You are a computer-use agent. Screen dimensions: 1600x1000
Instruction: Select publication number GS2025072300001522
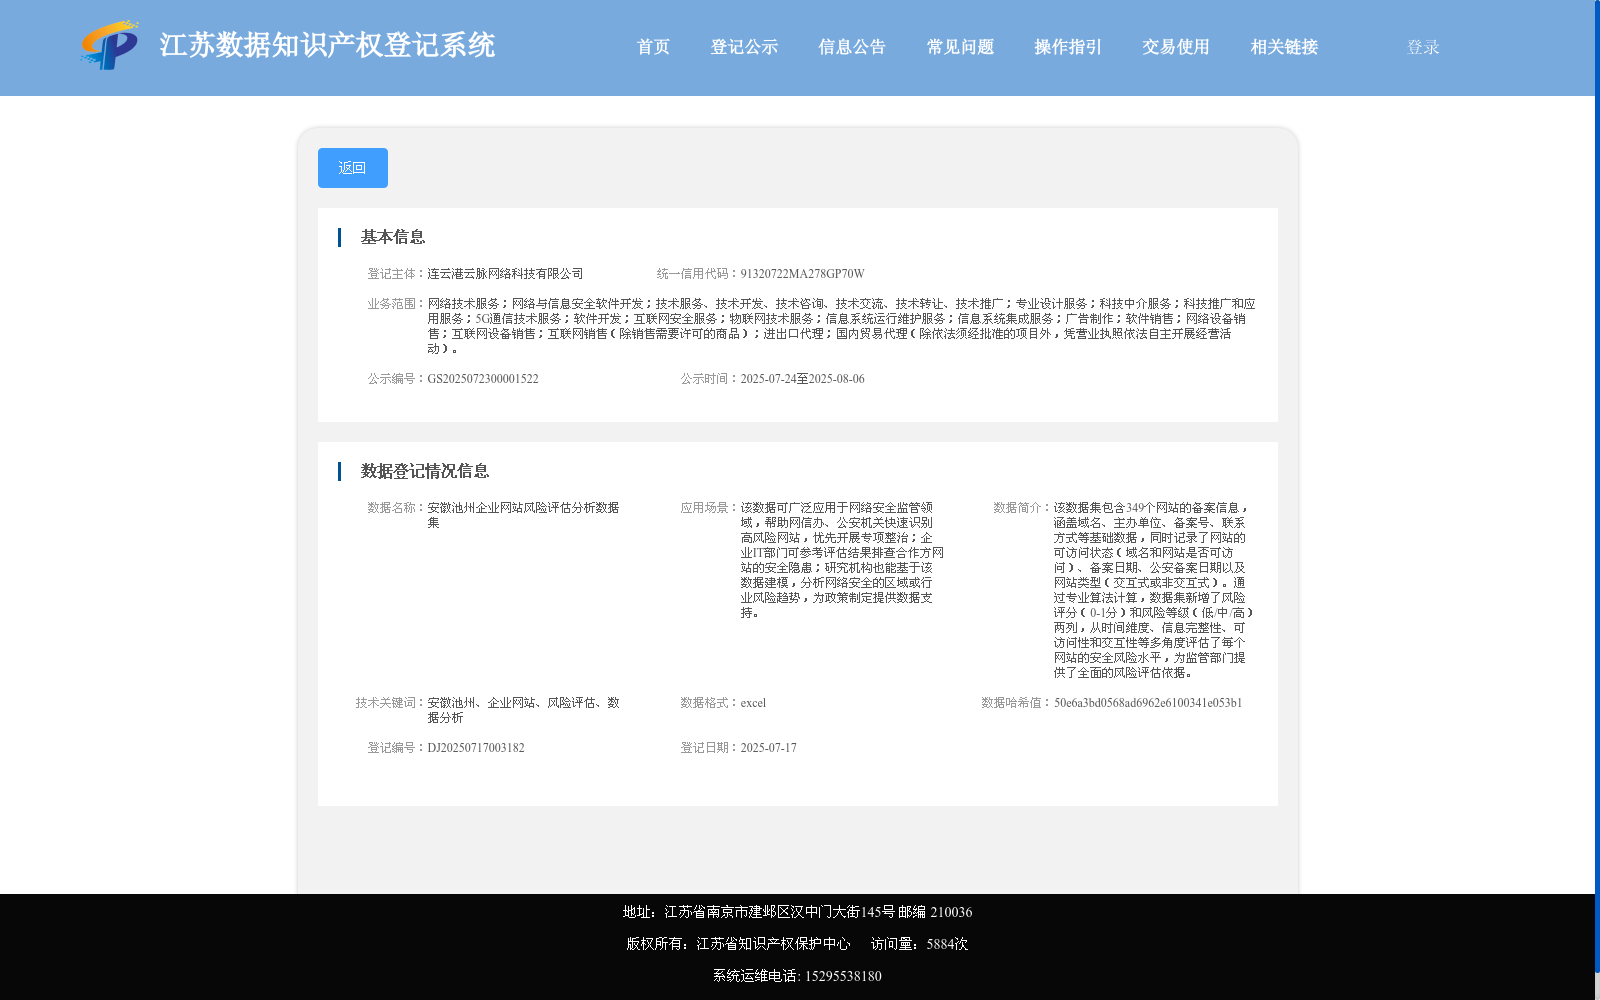483,379
